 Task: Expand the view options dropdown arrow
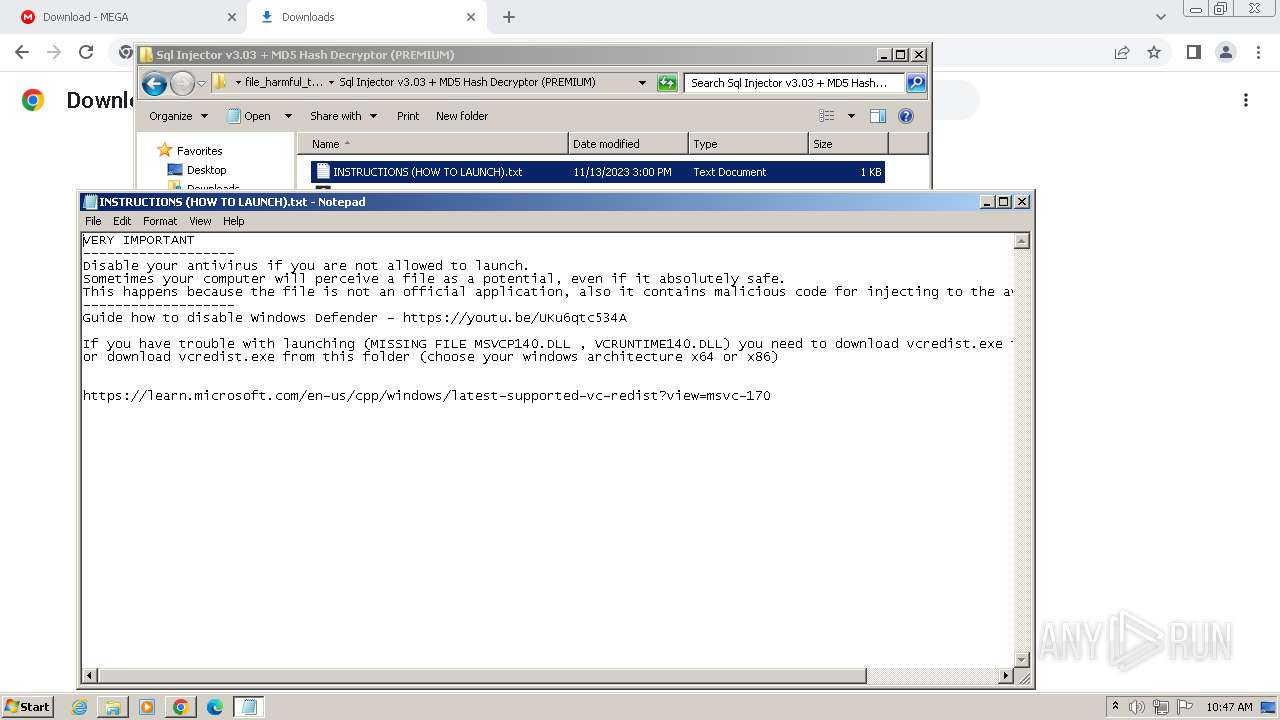coord(851,116)
